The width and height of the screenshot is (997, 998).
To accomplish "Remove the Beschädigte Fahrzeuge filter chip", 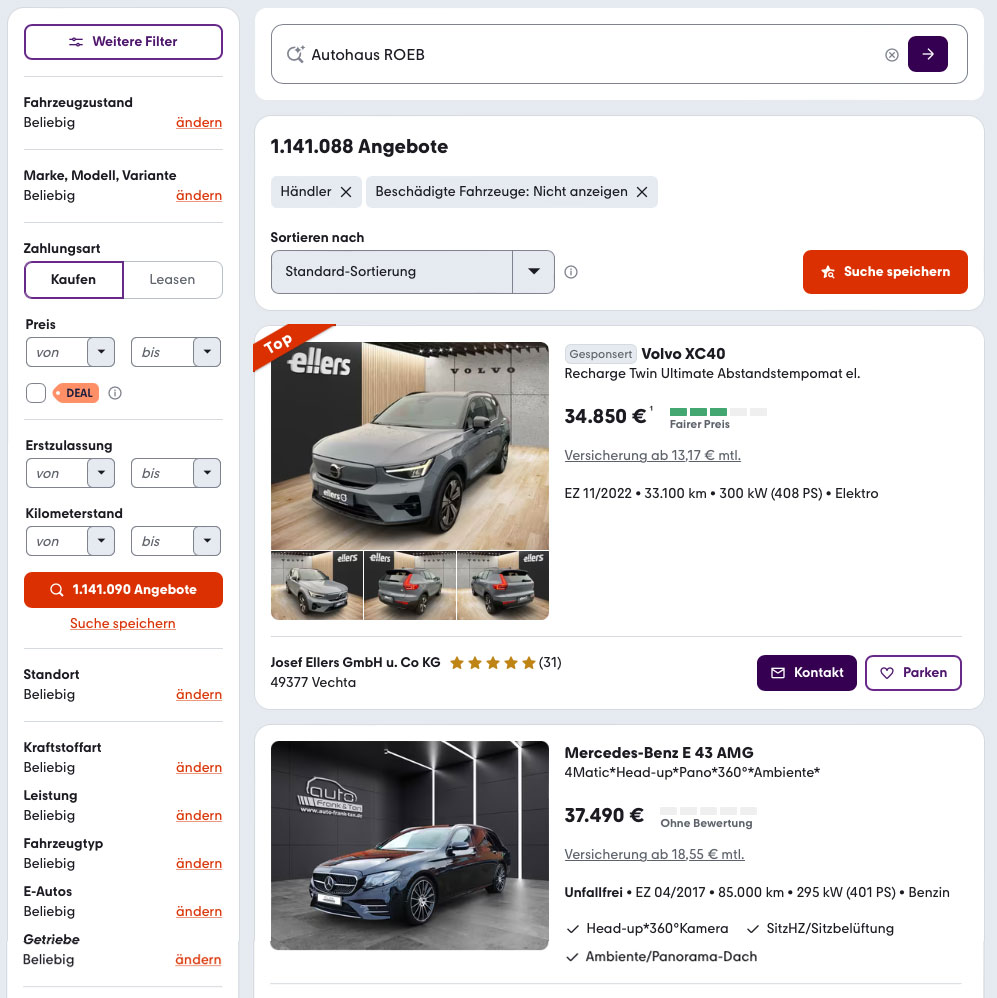I will click(642, 192).
